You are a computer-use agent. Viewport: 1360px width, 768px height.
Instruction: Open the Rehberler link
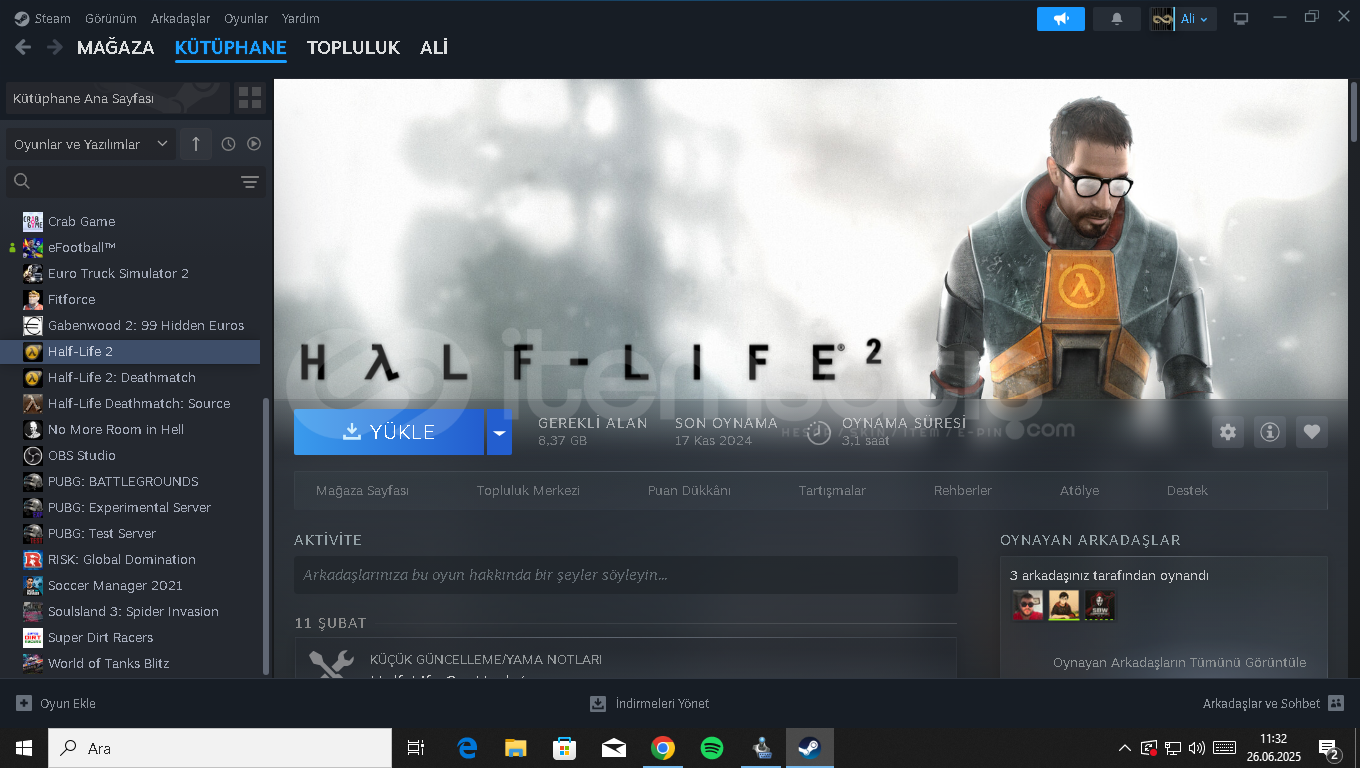(x=963, y=491)
